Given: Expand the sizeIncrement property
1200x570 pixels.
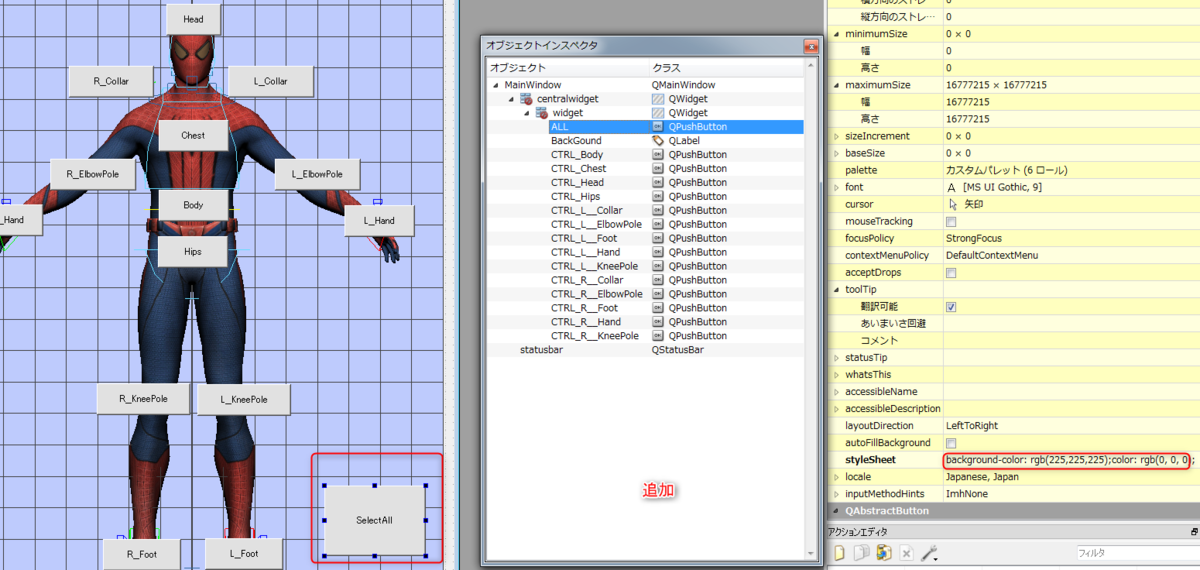Looking at the screenshot, I should pos(837,136).
